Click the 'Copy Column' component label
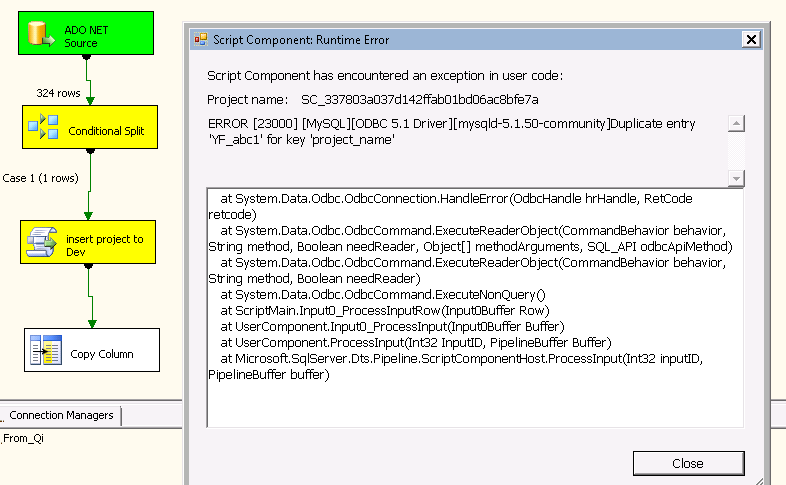This screenshot has height=485, width=786. point(101,354)
